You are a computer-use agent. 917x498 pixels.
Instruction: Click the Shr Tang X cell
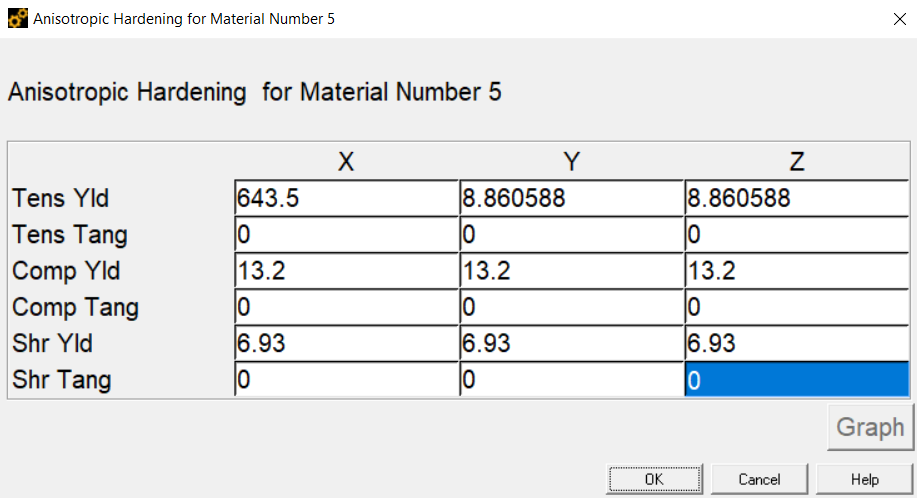click(x=347, y=379)
